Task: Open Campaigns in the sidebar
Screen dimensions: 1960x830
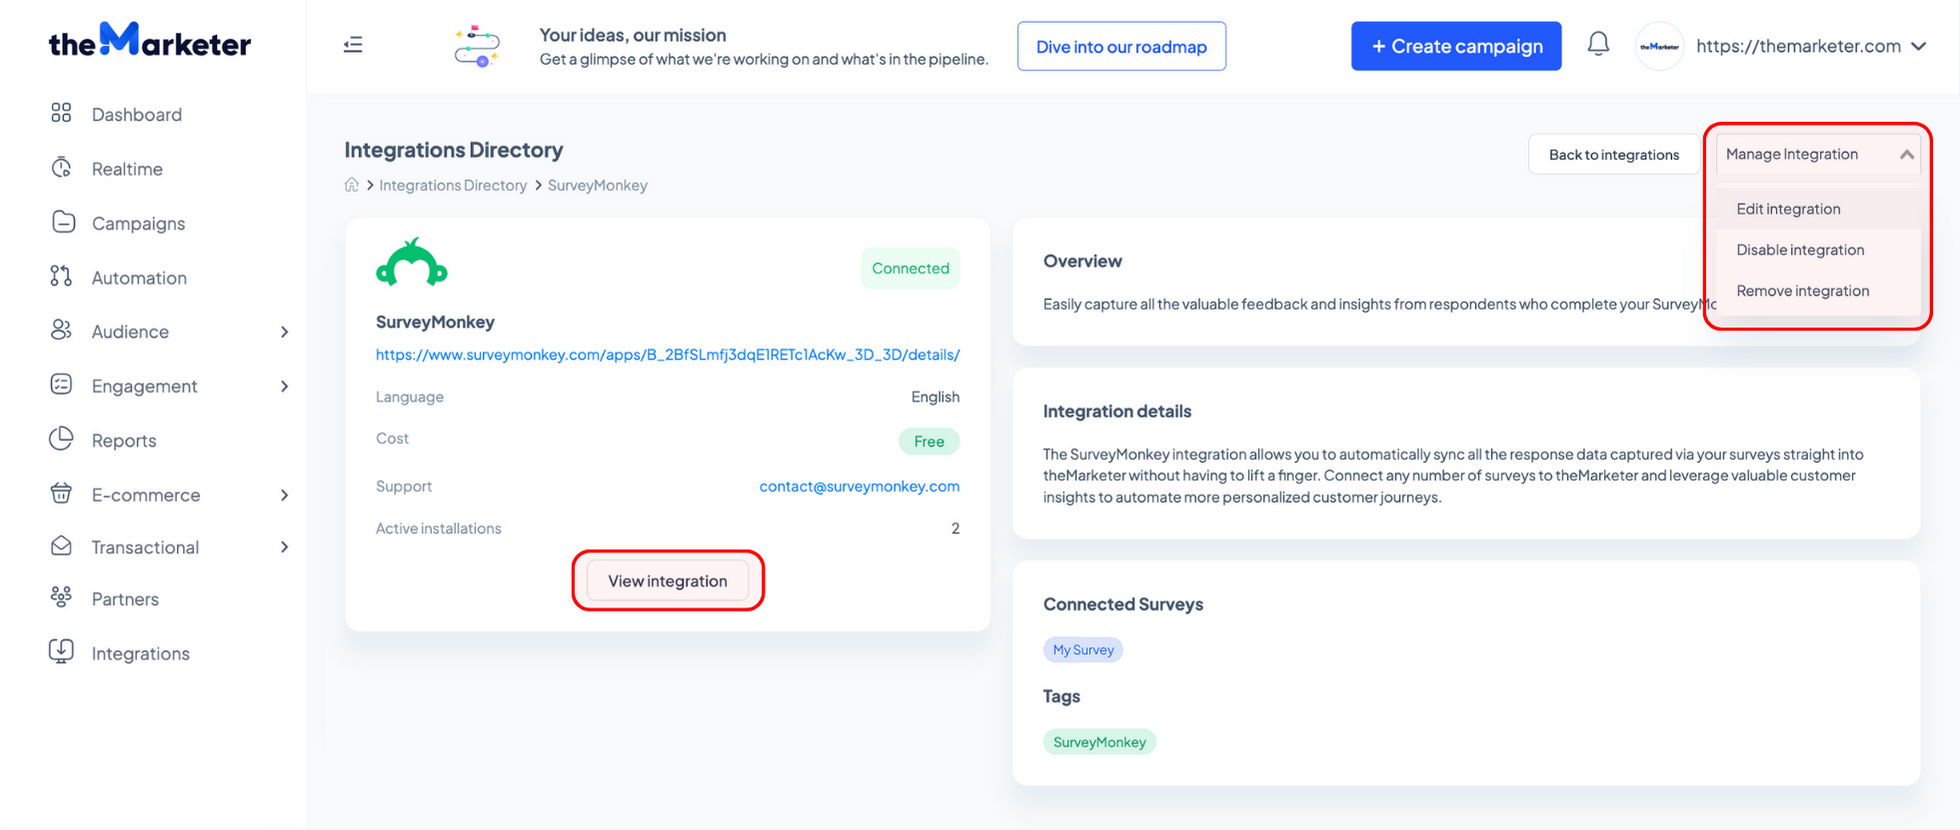Action: (x=138, y=223)
